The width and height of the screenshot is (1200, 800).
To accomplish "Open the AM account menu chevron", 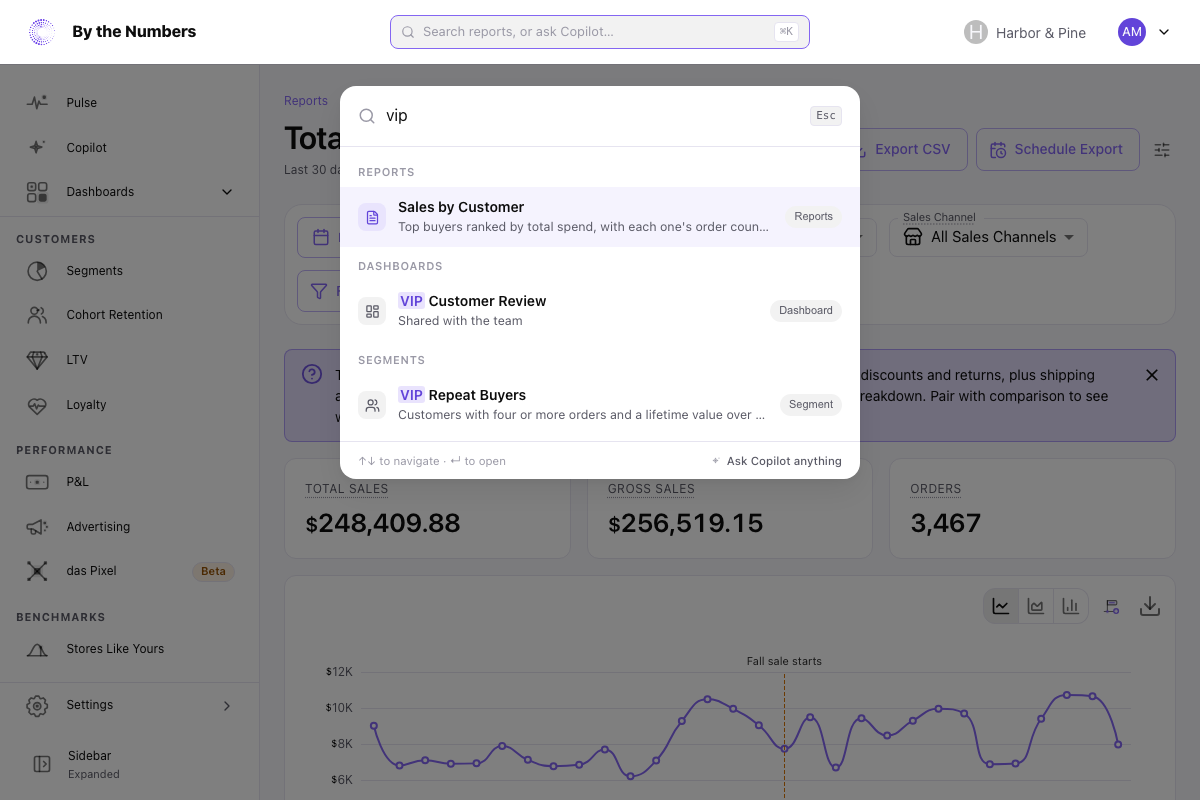I will point(1164,32).
